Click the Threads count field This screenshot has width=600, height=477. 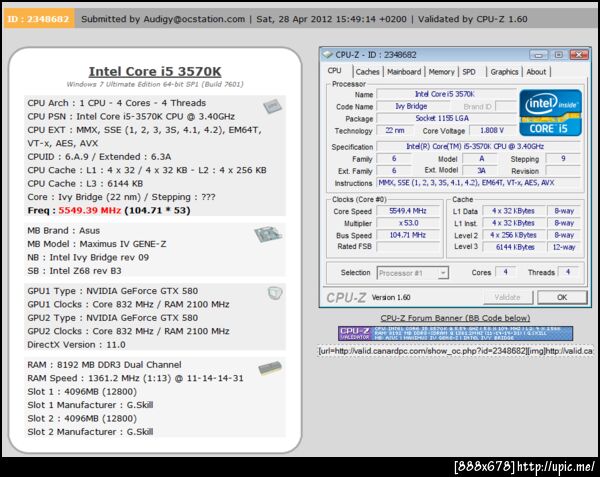pos(568,272)
